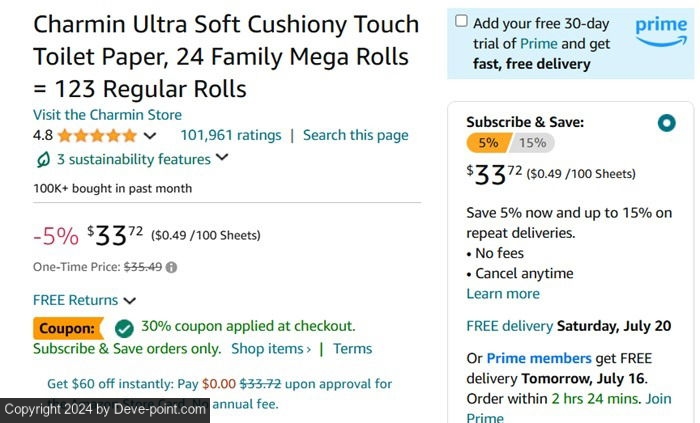The height and width of the screenshot is (423, 700).
Task: Check the free 30-day Prime trial box
Action: (461, 21)
